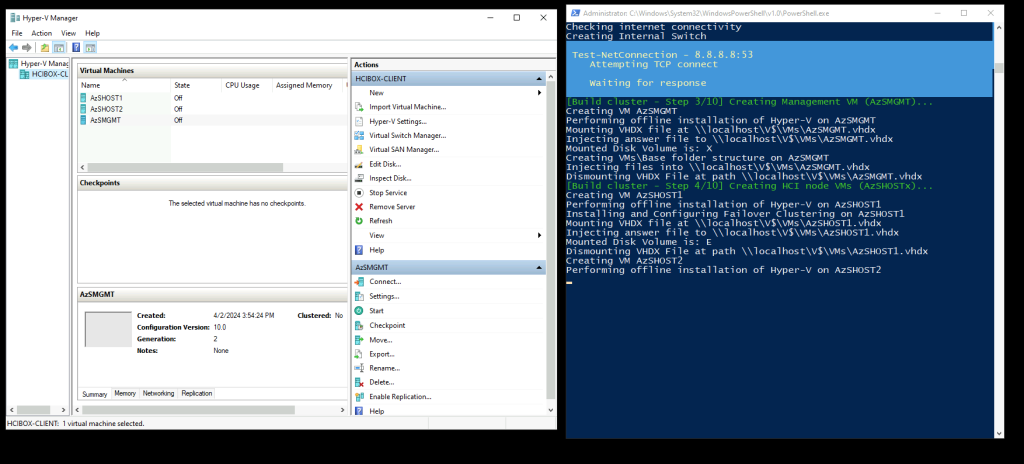Click the tree pane right scroll arrow
1024x464 pixels.
tap(64, 410)
